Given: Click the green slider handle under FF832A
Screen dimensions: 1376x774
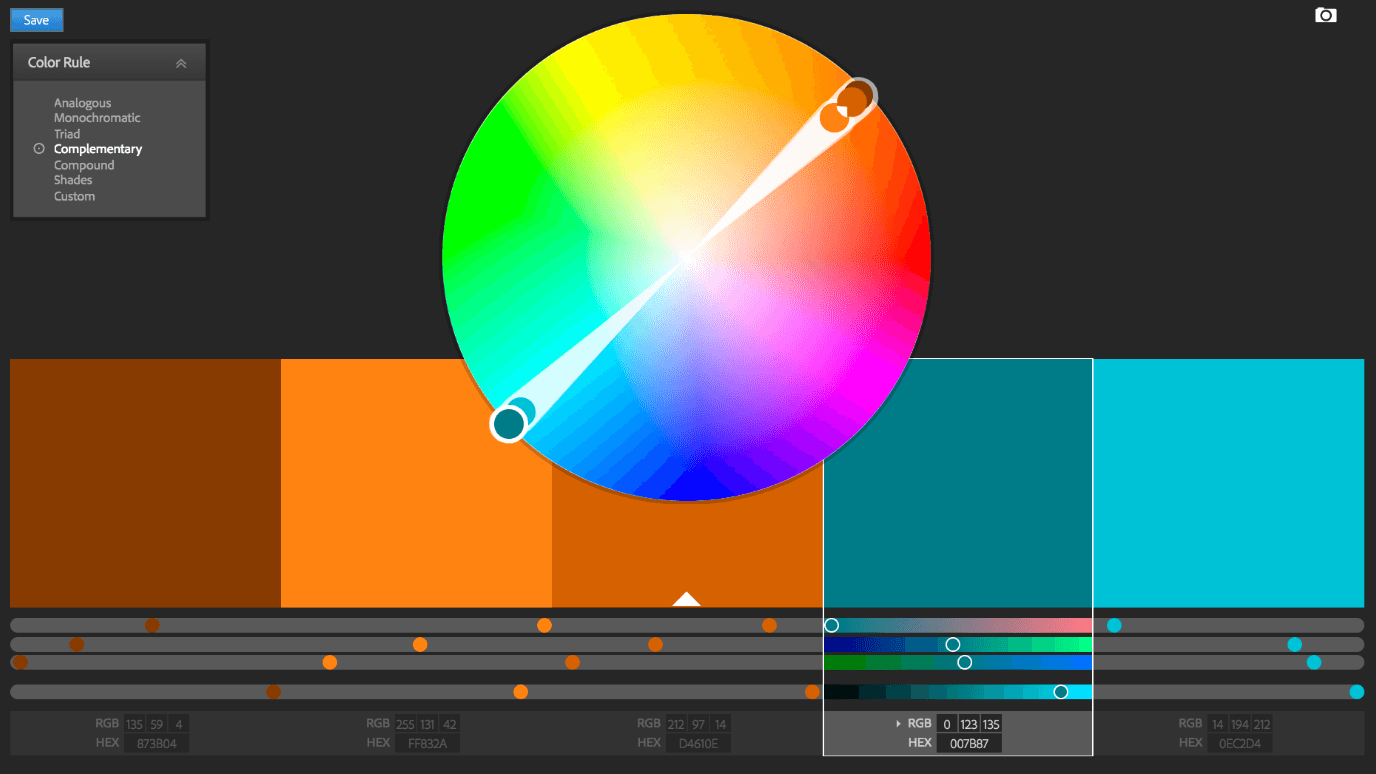Looking at the screenshot, I should [x=420, y=644].
